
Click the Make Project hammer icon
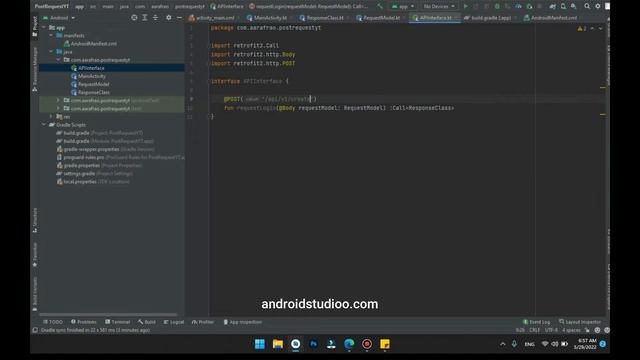(380, 7)
